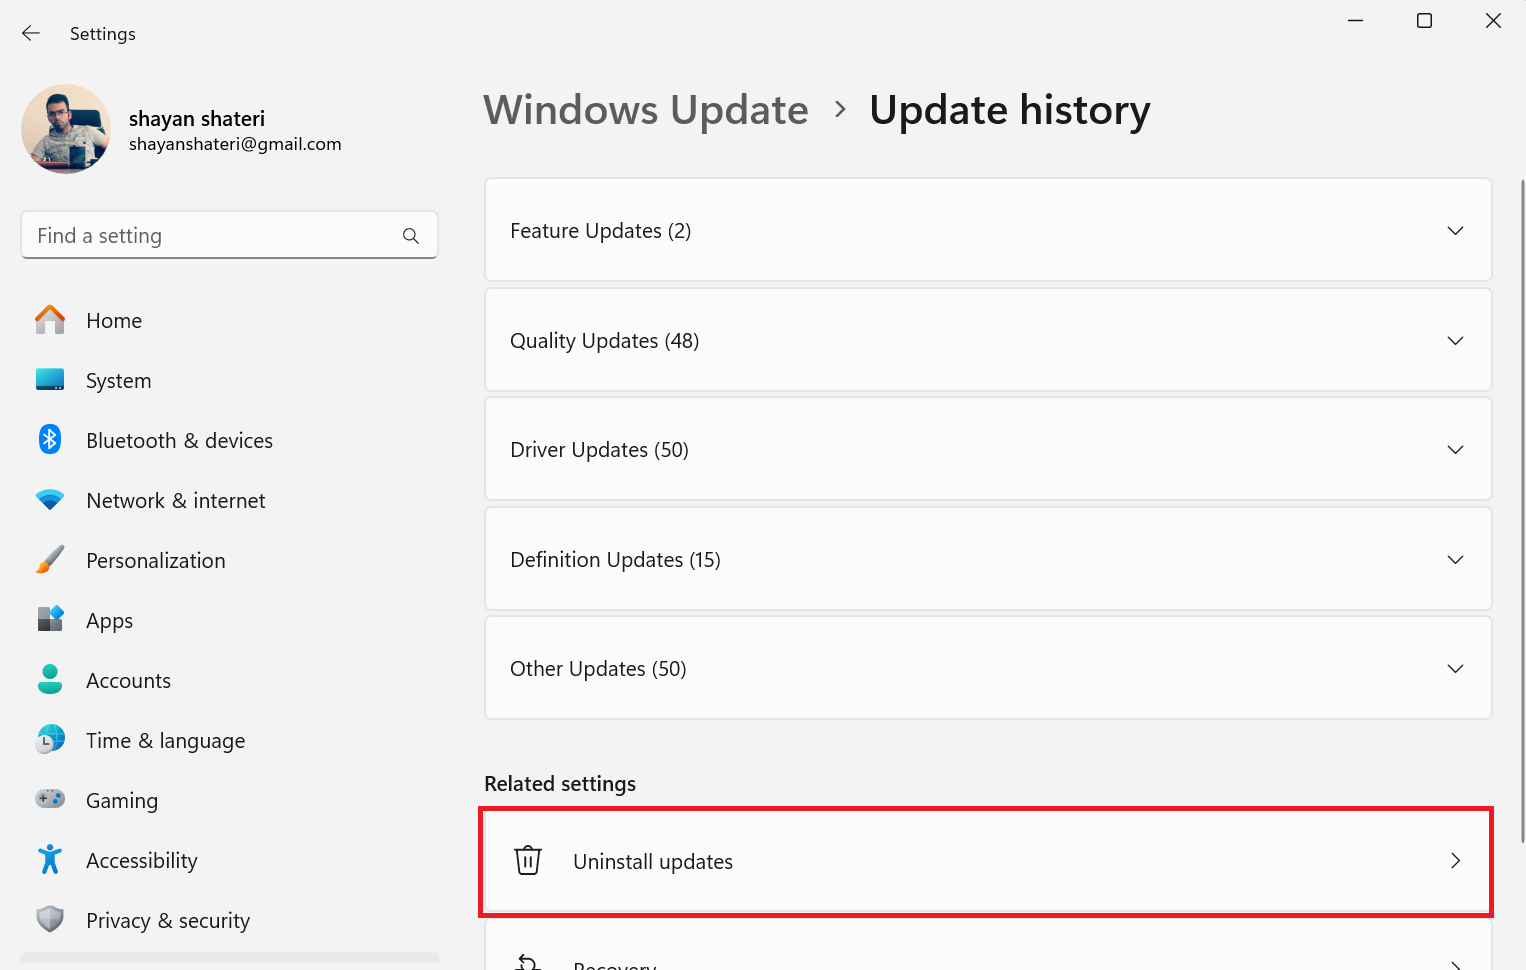Click the Definition Updates (15) label
This screenshot has width=1526, height=970.
click(x=615, y=560)
